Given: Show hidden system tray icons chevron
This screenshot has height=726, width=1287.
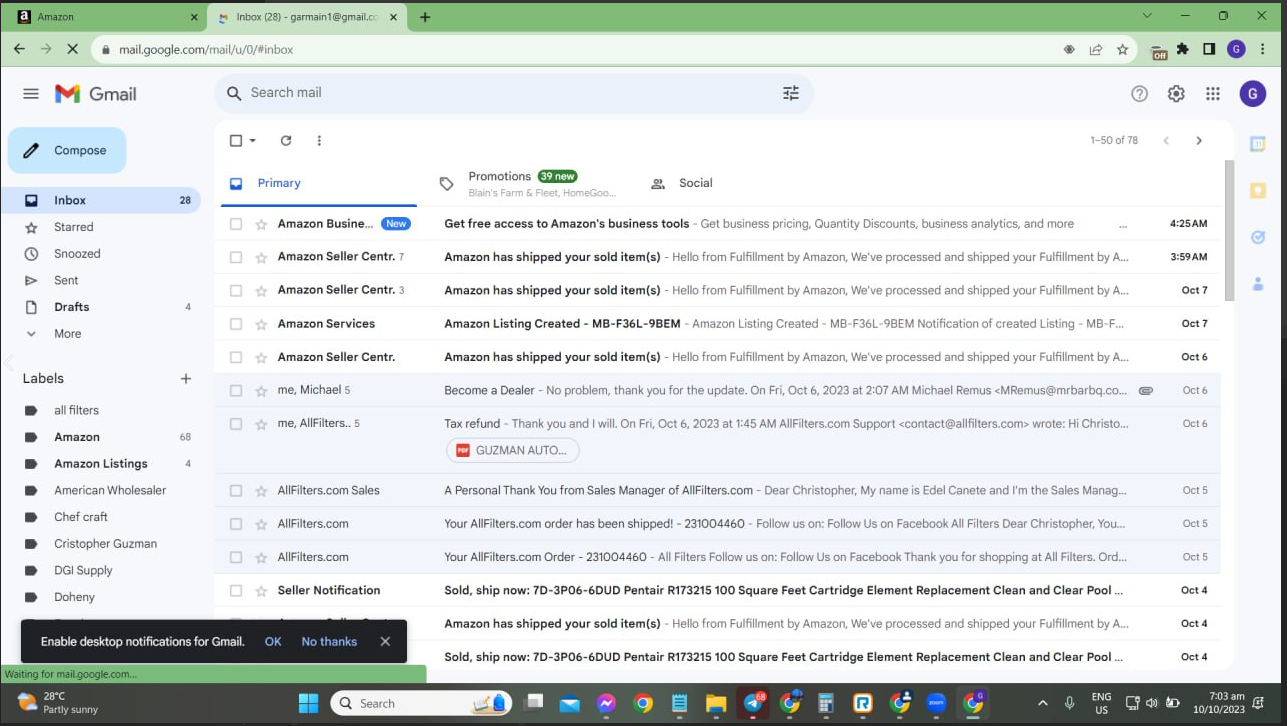Looking at the screenshot, I should click(1042, 703).
